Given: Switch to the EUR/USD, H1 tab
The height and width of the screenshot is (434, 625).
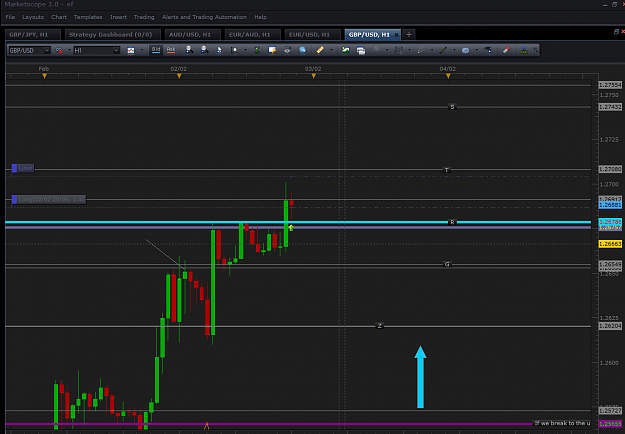Looking at the screenshot, I should [312, 35].
